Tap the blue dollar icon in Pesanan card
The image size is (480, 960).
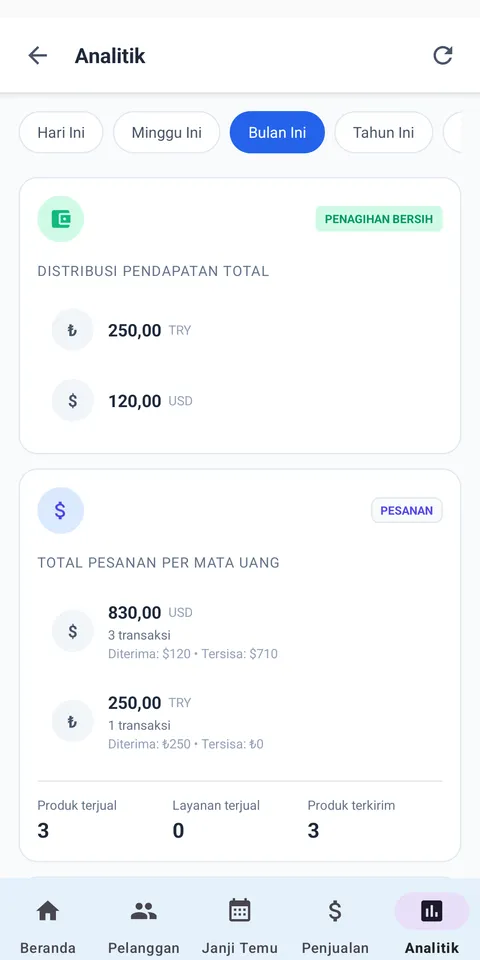61,511
